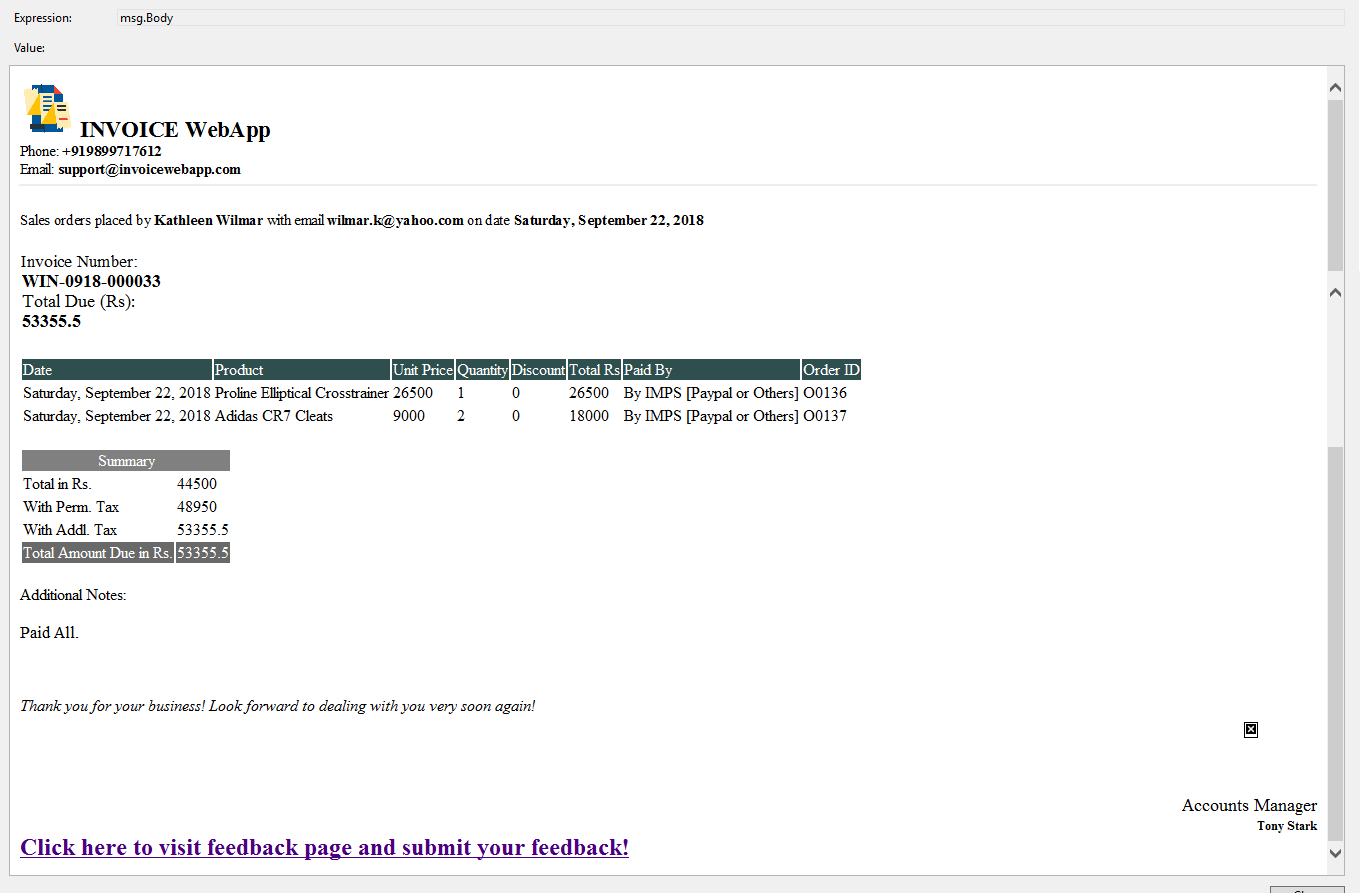Screen dimensions: 1364x893
Task: Click the Summary table header
Action: 126,461
